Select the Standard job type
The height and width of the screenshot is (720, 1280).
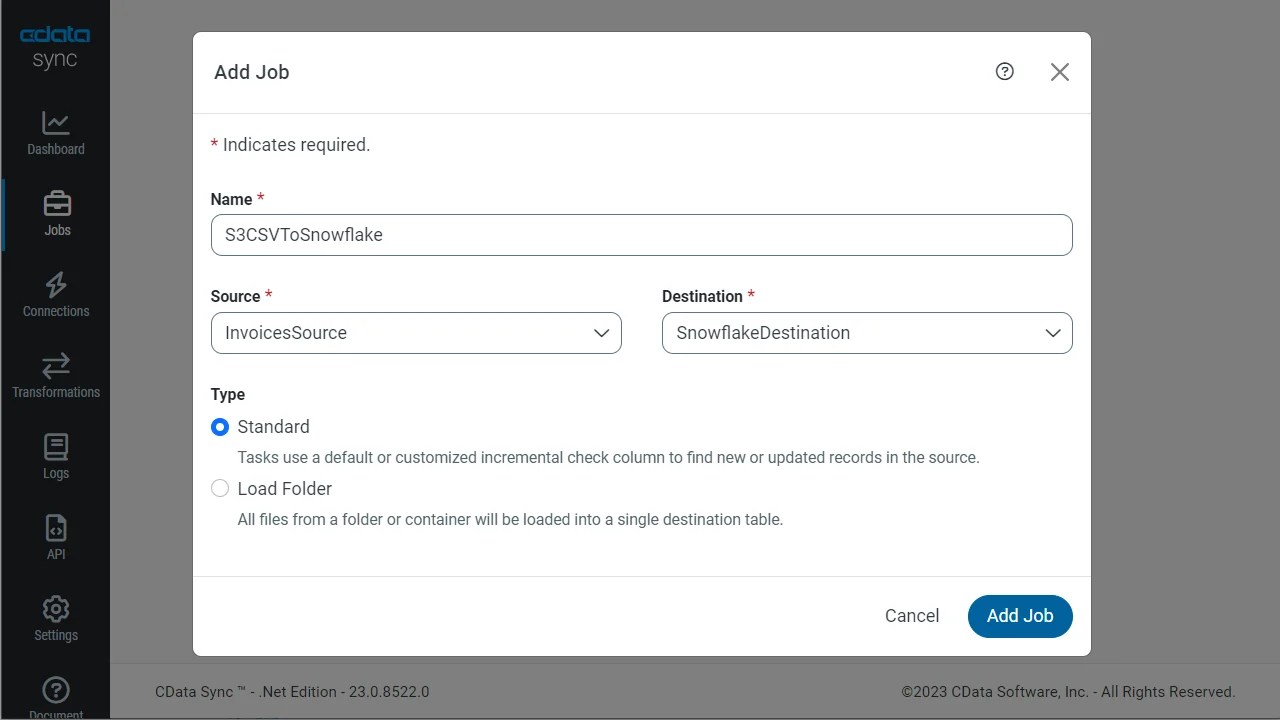[x=219, y=427]
